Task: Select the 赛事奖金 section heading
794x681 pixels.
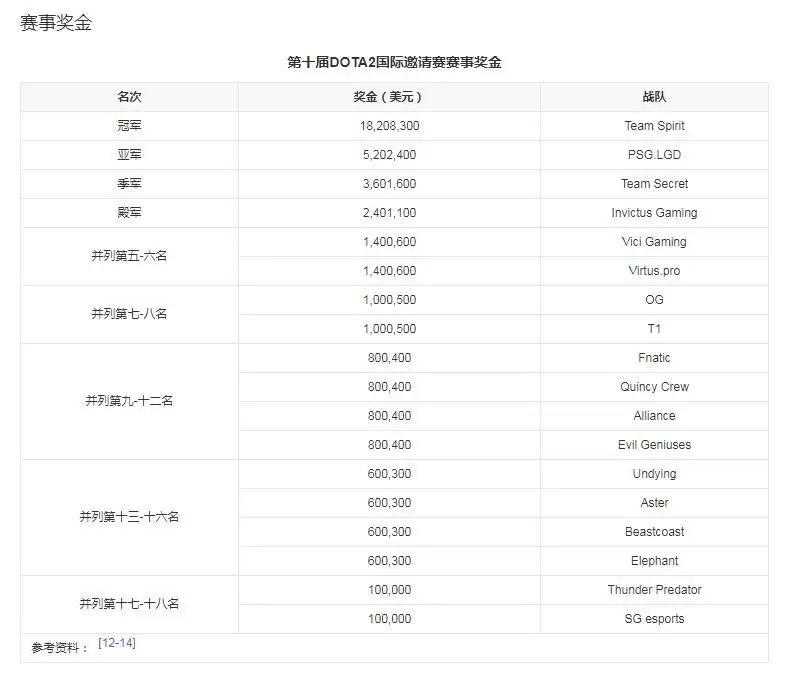Action: [x=56, y=23]
